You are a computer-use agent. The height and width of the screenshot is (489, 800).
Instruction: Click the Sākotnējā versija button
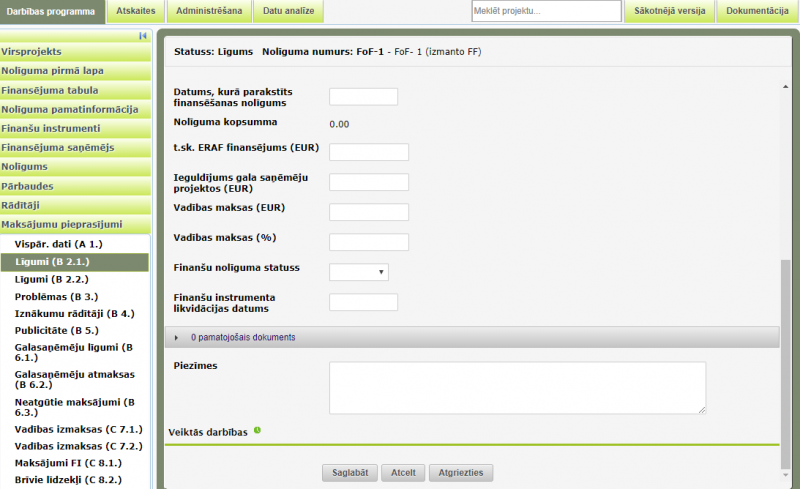[669, 11]
